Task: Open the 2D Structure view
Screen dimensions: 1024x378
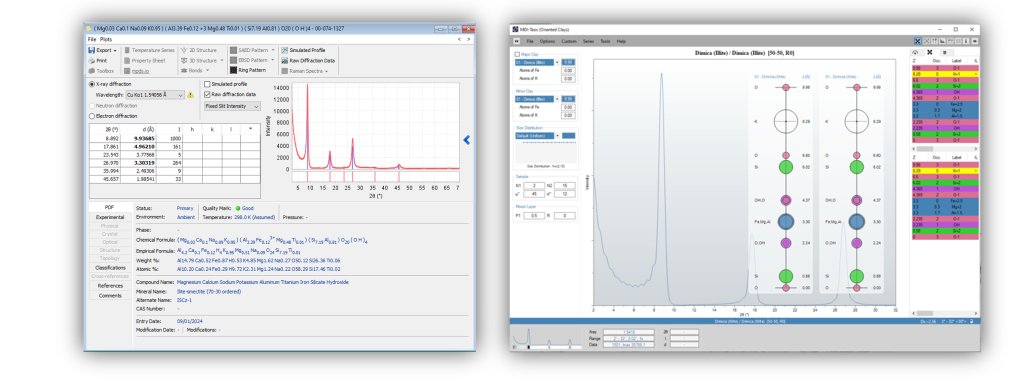Action: [x=199, y=50]
